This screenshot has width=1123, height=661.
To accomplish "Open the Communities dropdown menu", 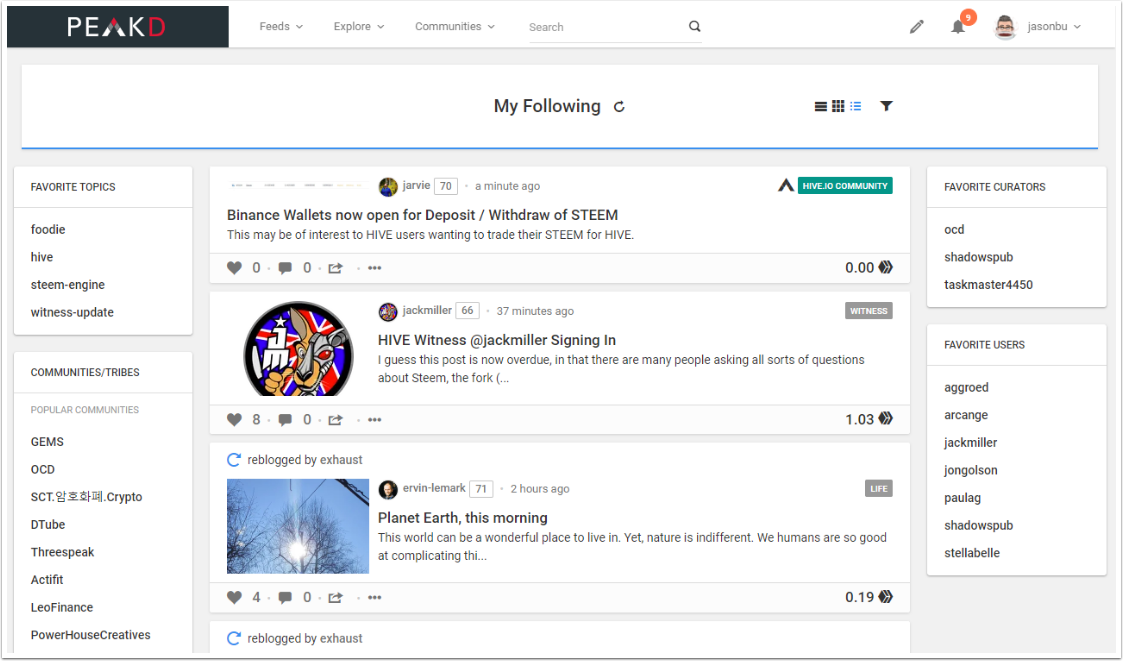I will pos(455,26).
